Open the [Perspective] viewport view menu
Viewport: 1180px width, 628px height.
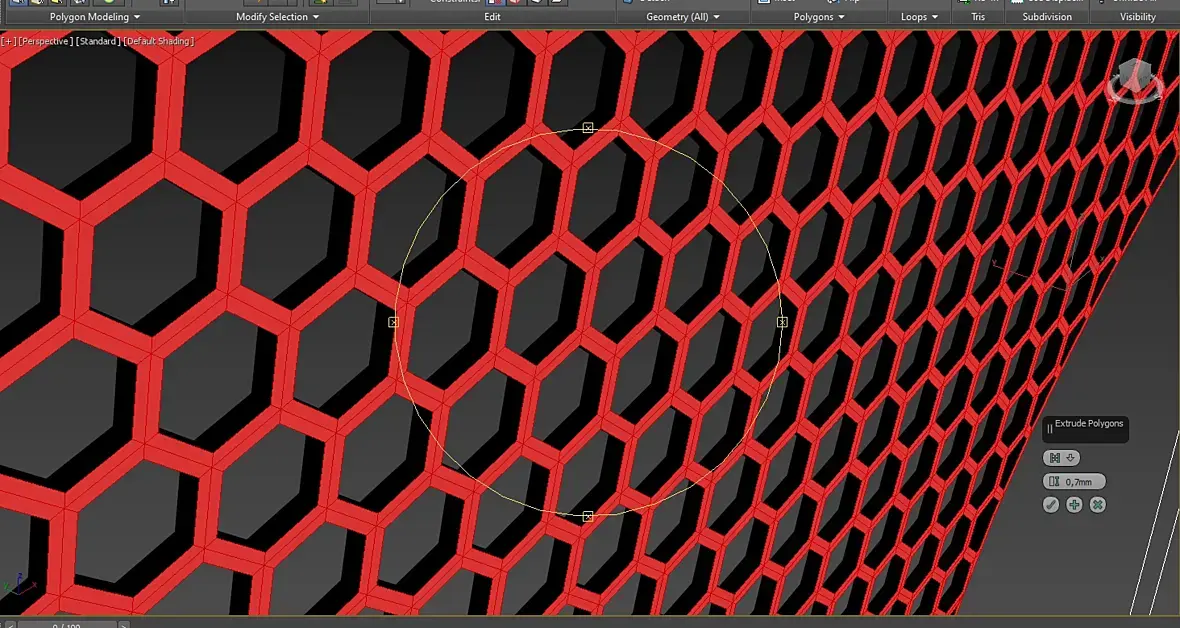(45, 41)
